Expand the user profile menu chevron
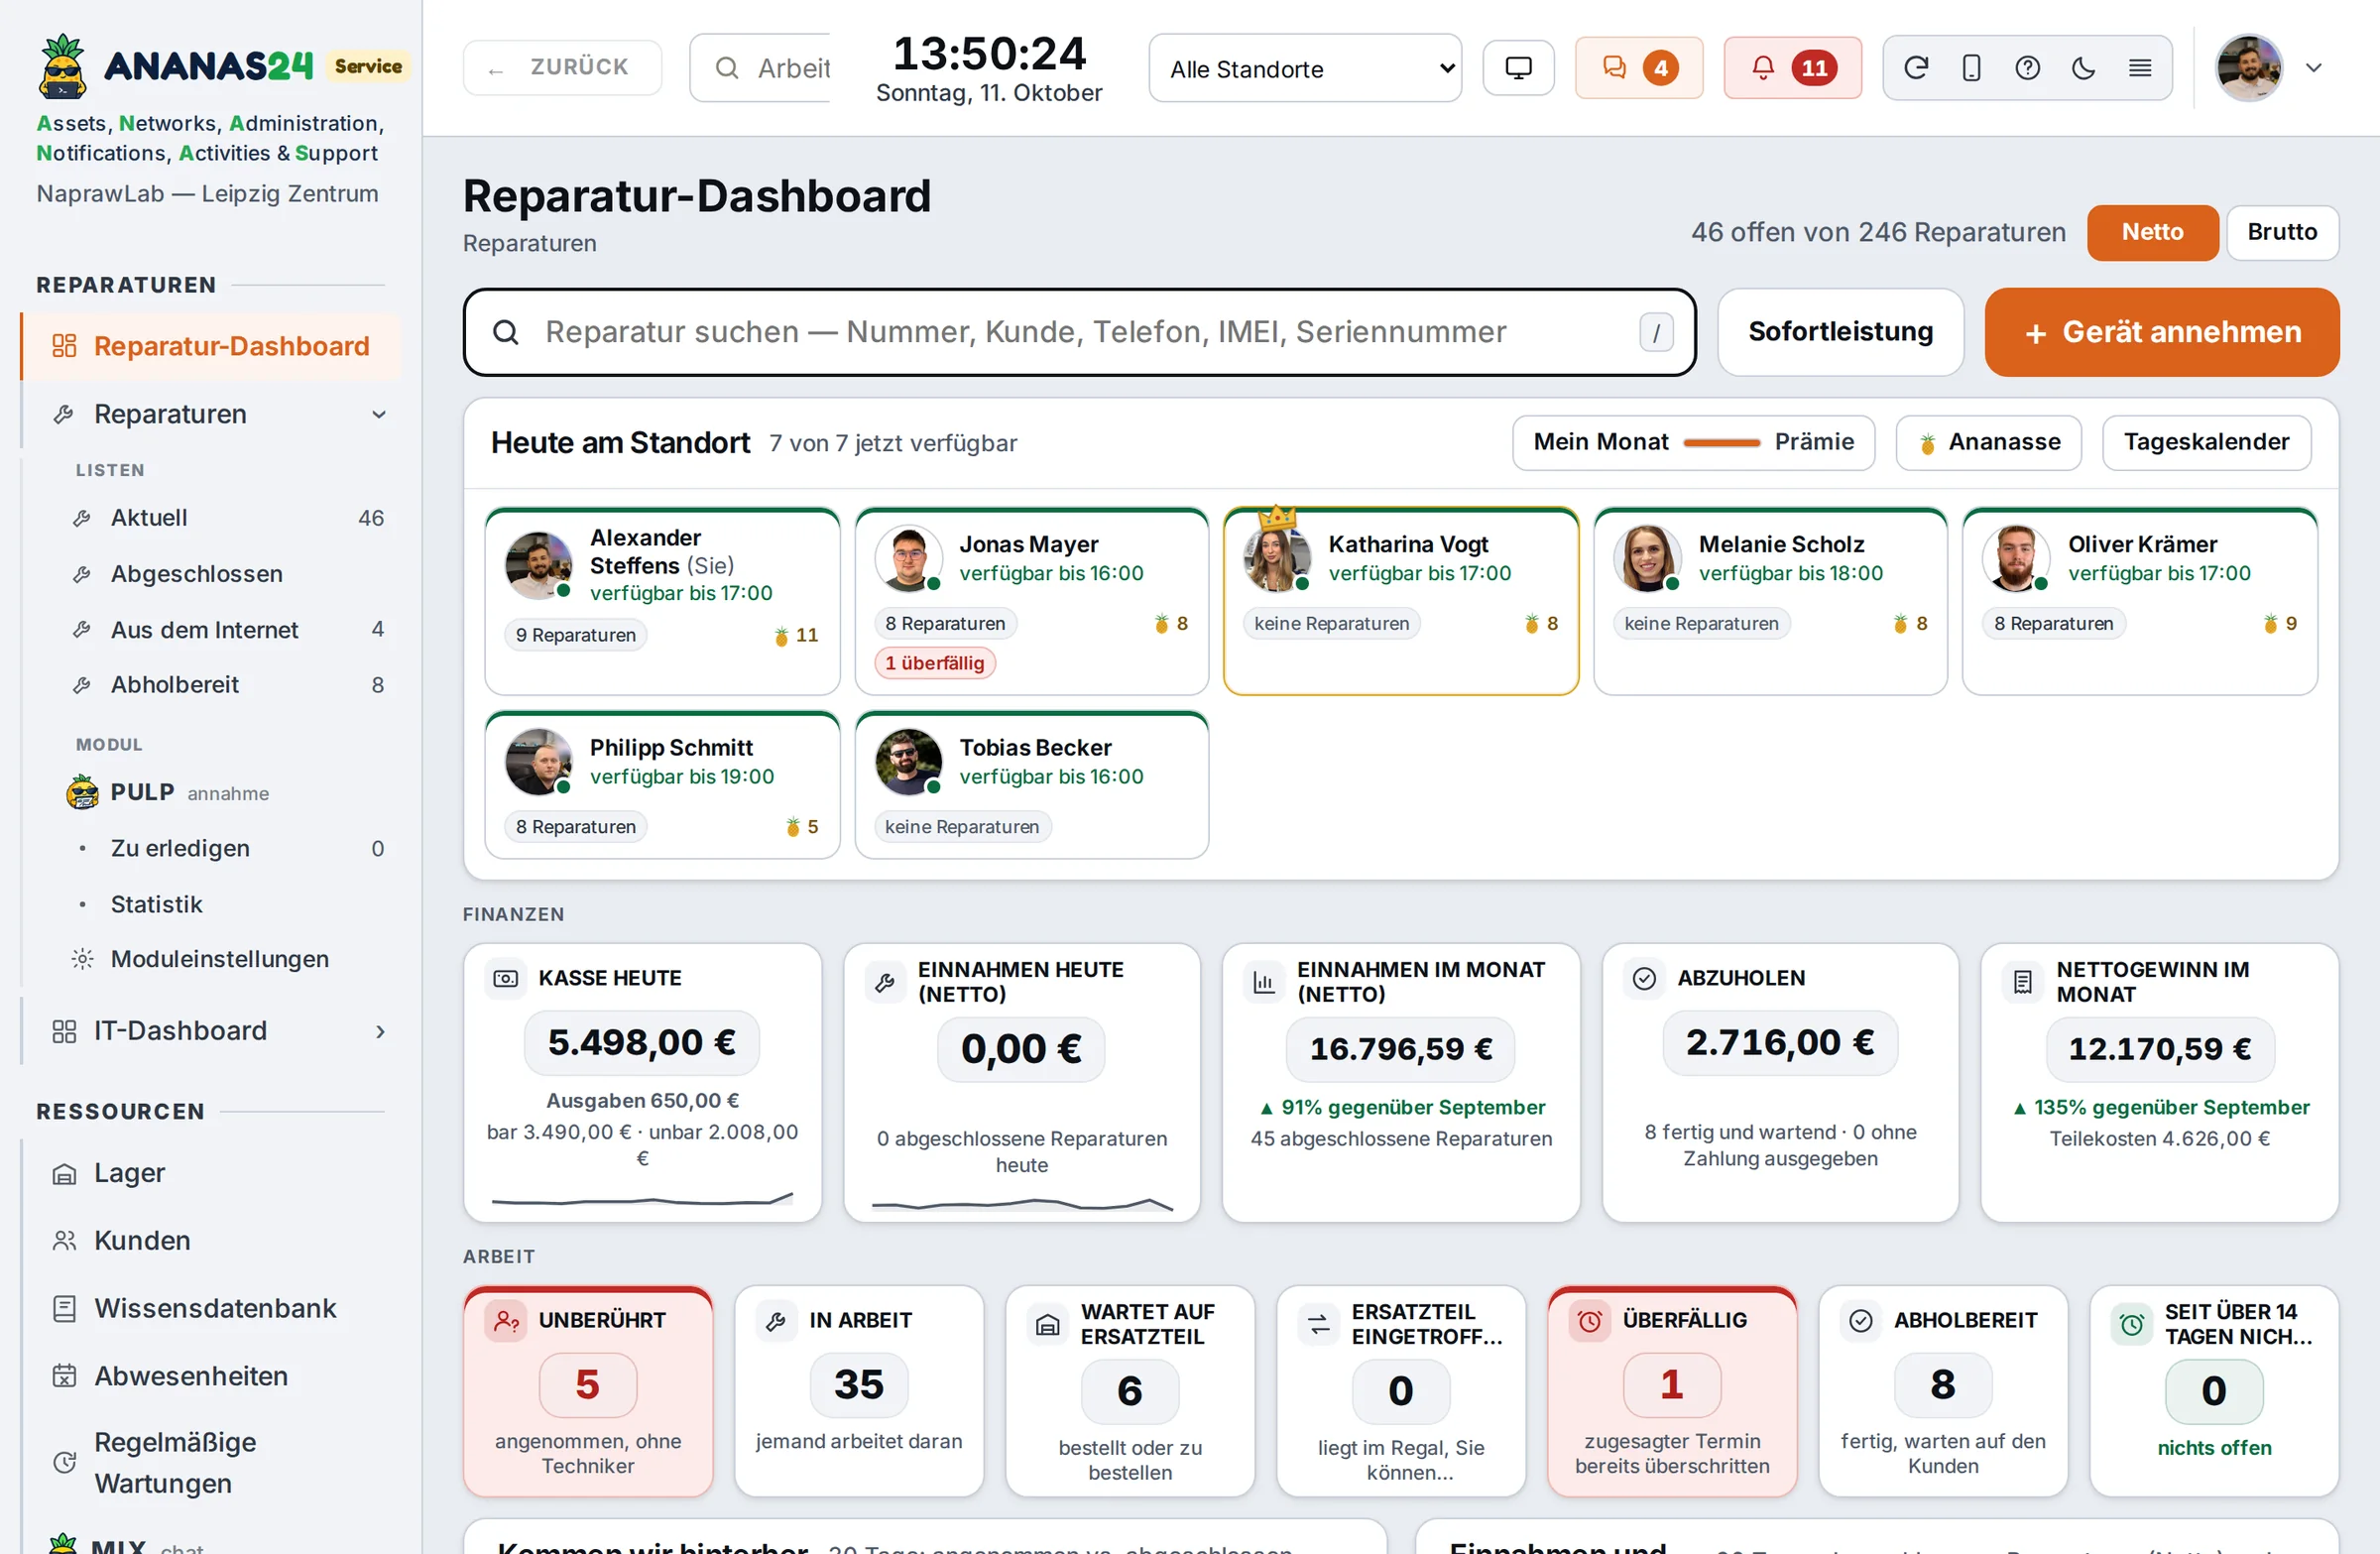 [x=2314, y=68]
